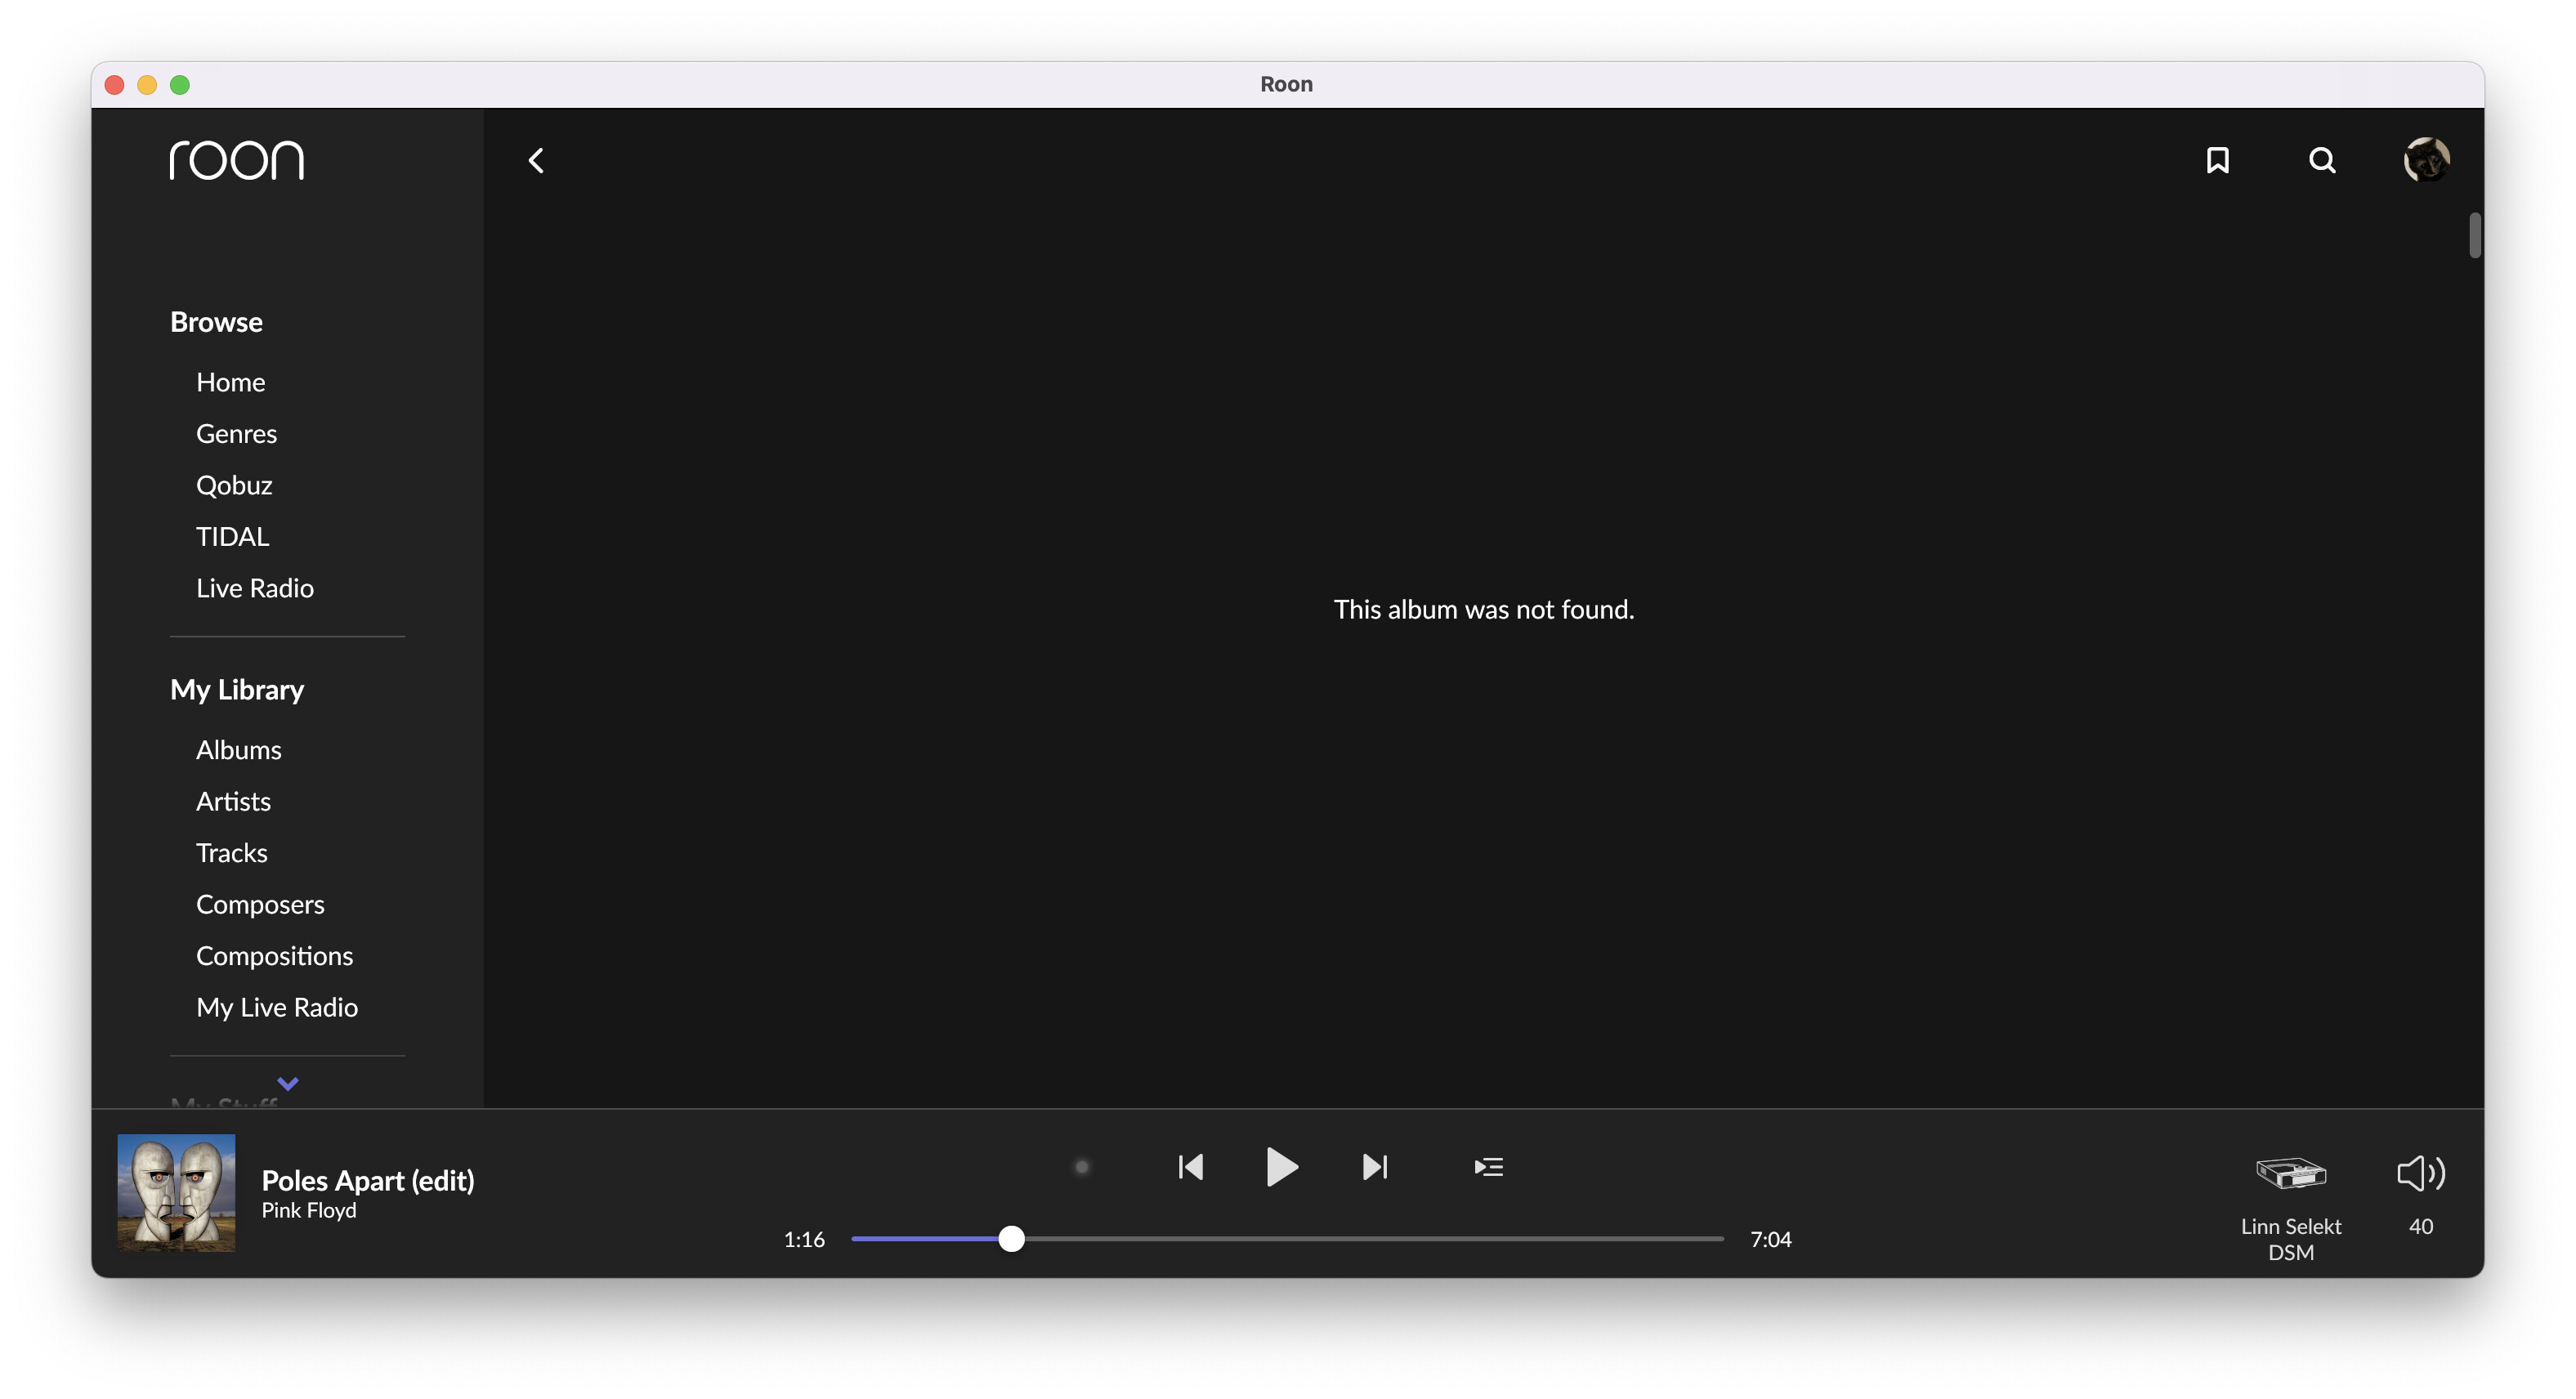Click the Division Bell album art thumbnail

[x=177, y=1193]
